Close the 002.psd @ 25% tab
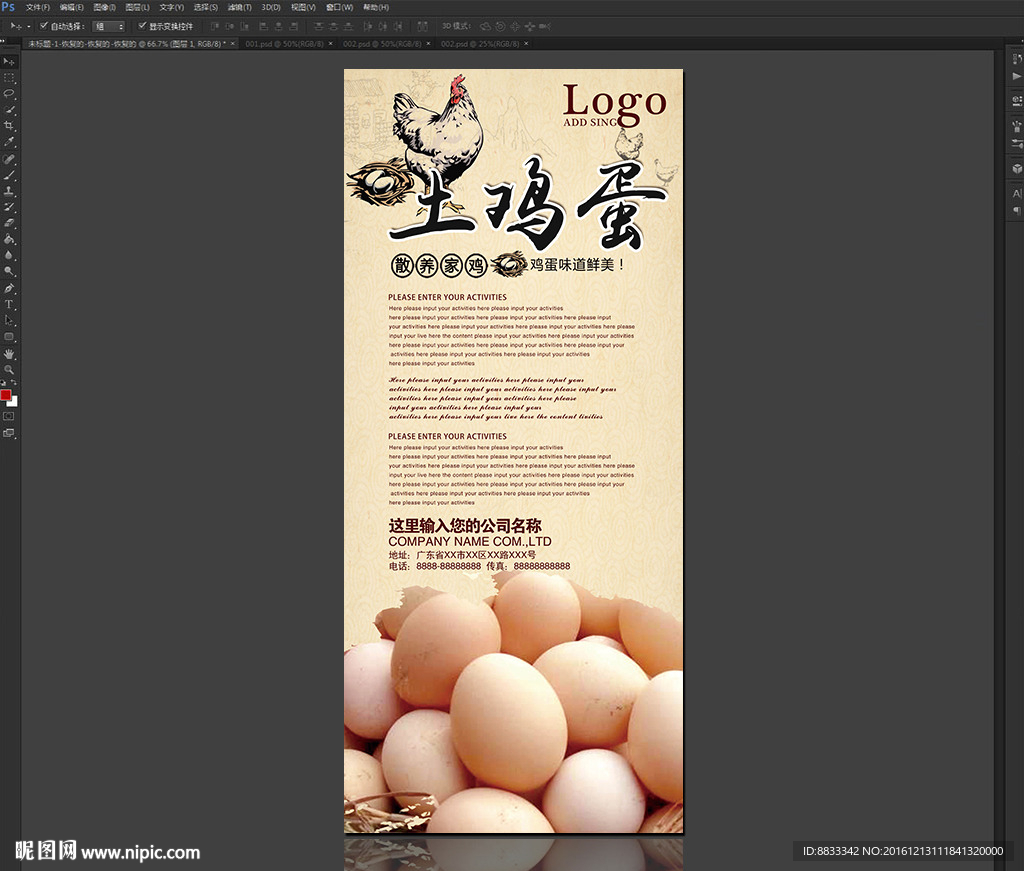Image resolution: width=1024 pixels, height=871 pixels. 526,44
